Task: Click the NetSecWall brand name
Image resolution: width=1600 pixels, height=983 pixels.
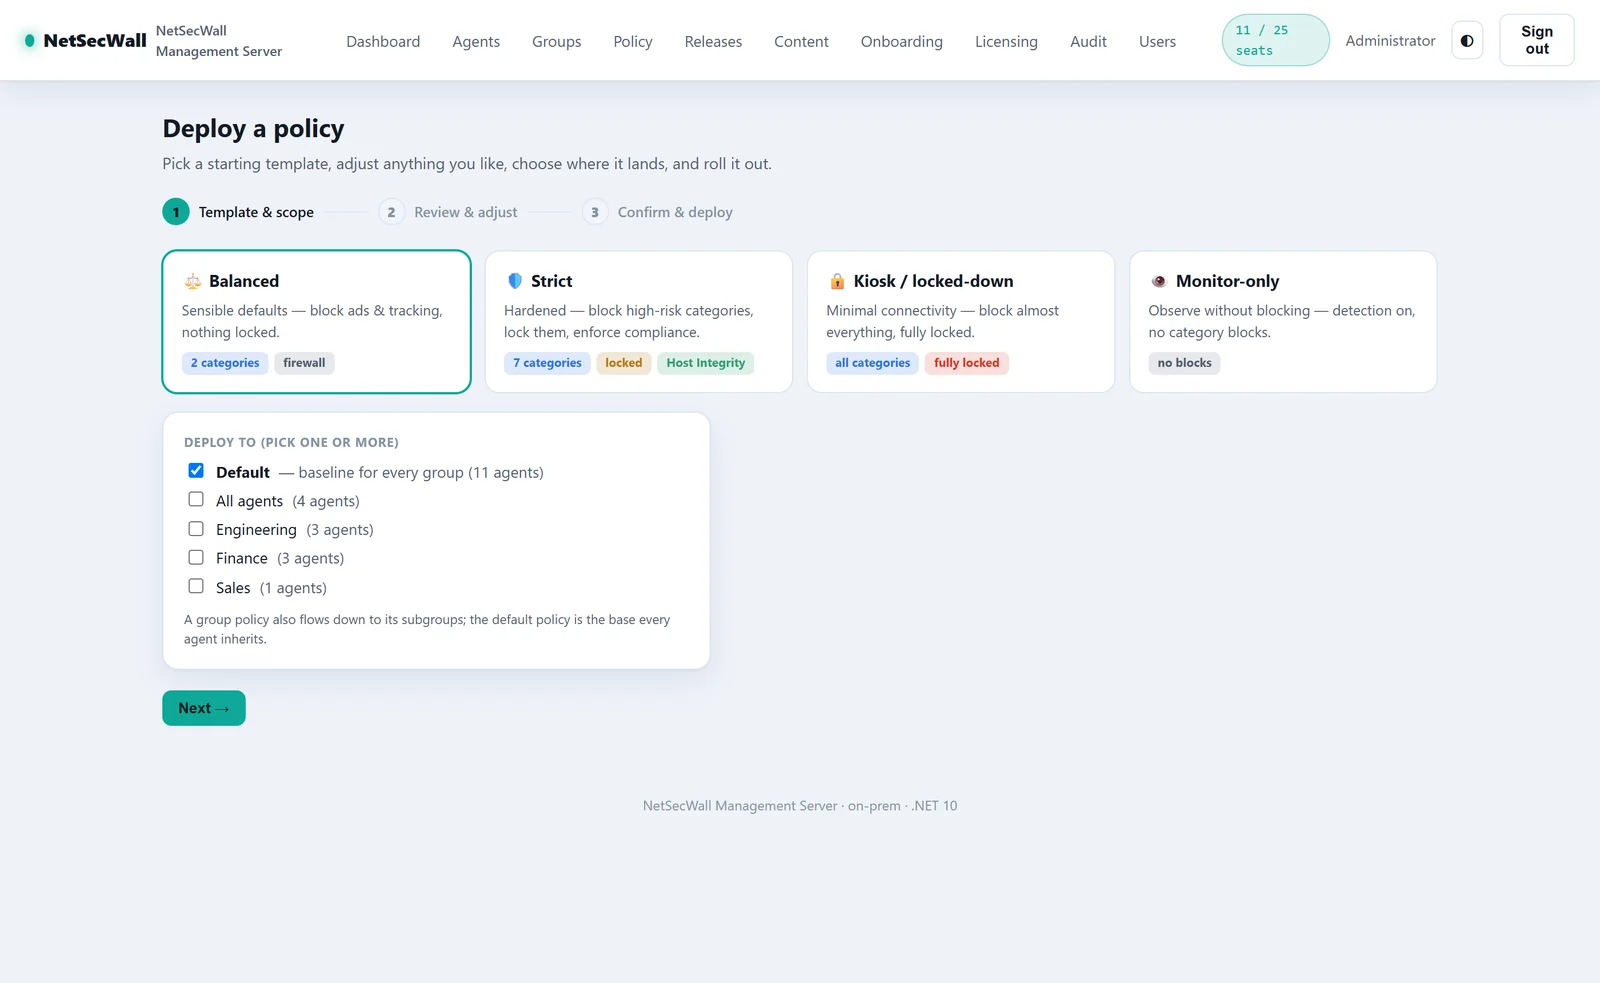Action: click(x=95, y=41)
